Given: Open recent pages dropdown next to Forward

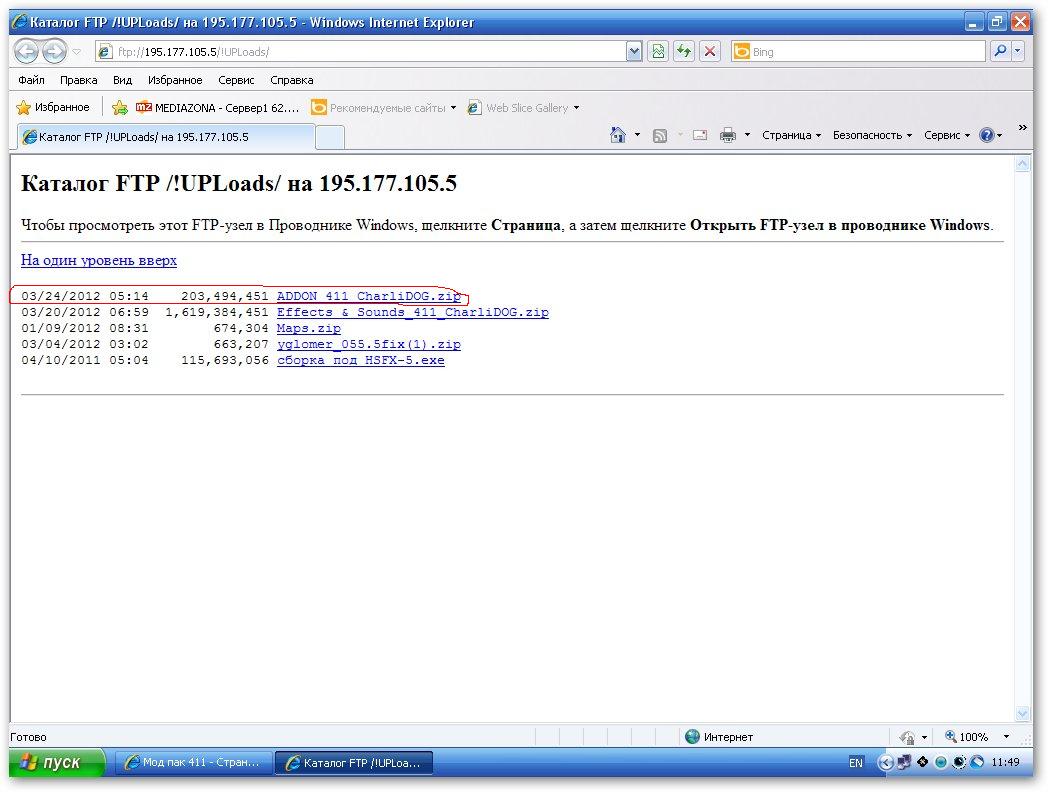Looking at the screenshot, I should coord(77,52).
